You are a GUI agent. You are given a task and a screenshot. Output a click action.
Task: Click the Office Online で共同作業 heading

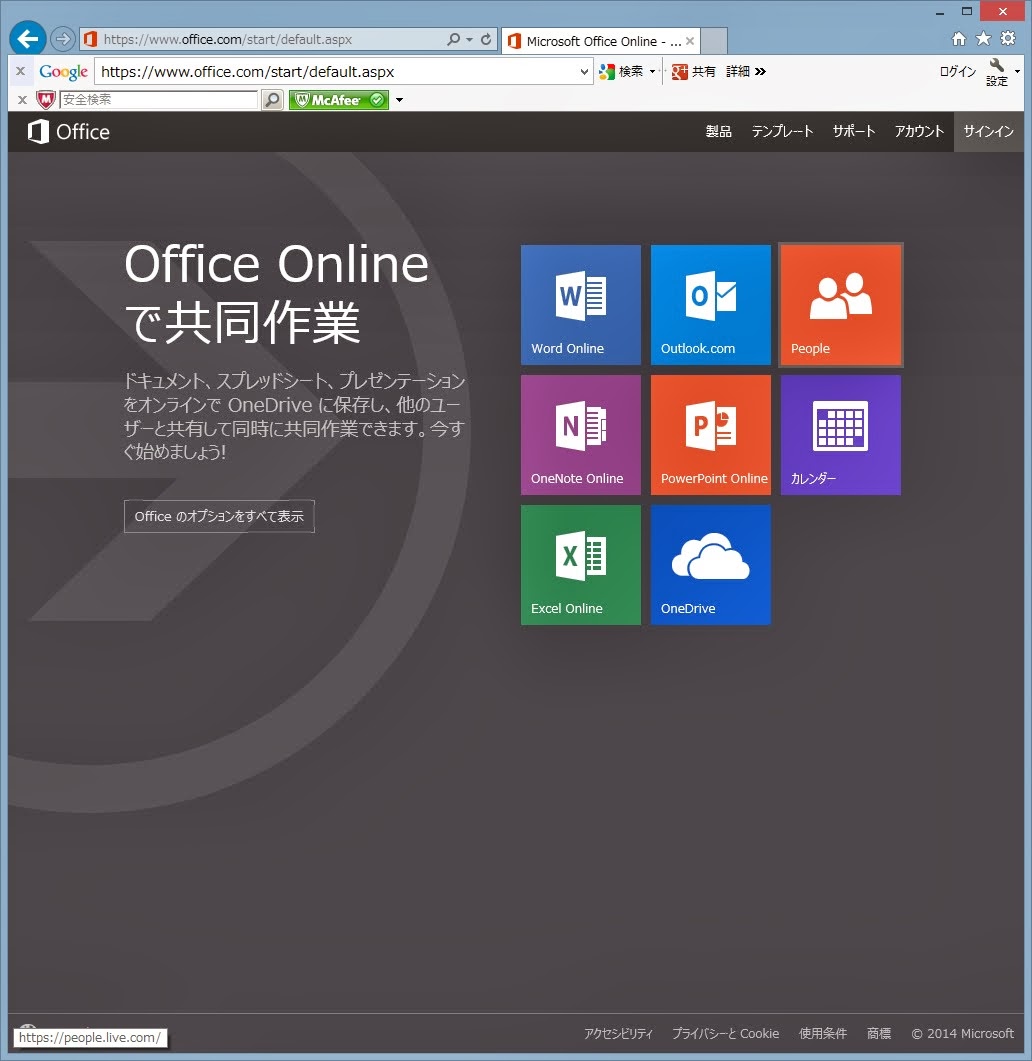(277, 293)
